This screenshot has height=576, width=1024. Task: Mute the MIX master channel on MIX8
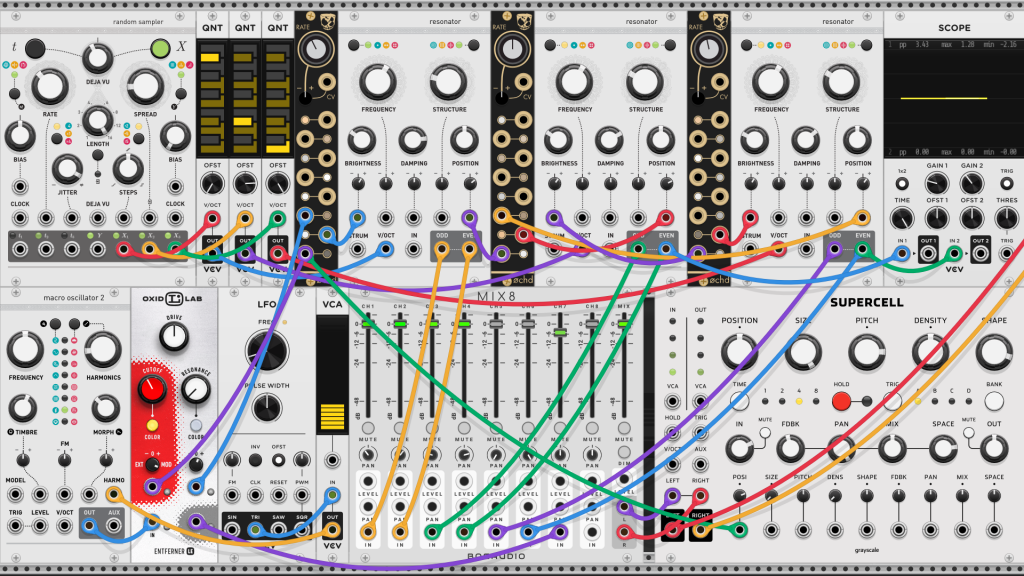point(624,428)
